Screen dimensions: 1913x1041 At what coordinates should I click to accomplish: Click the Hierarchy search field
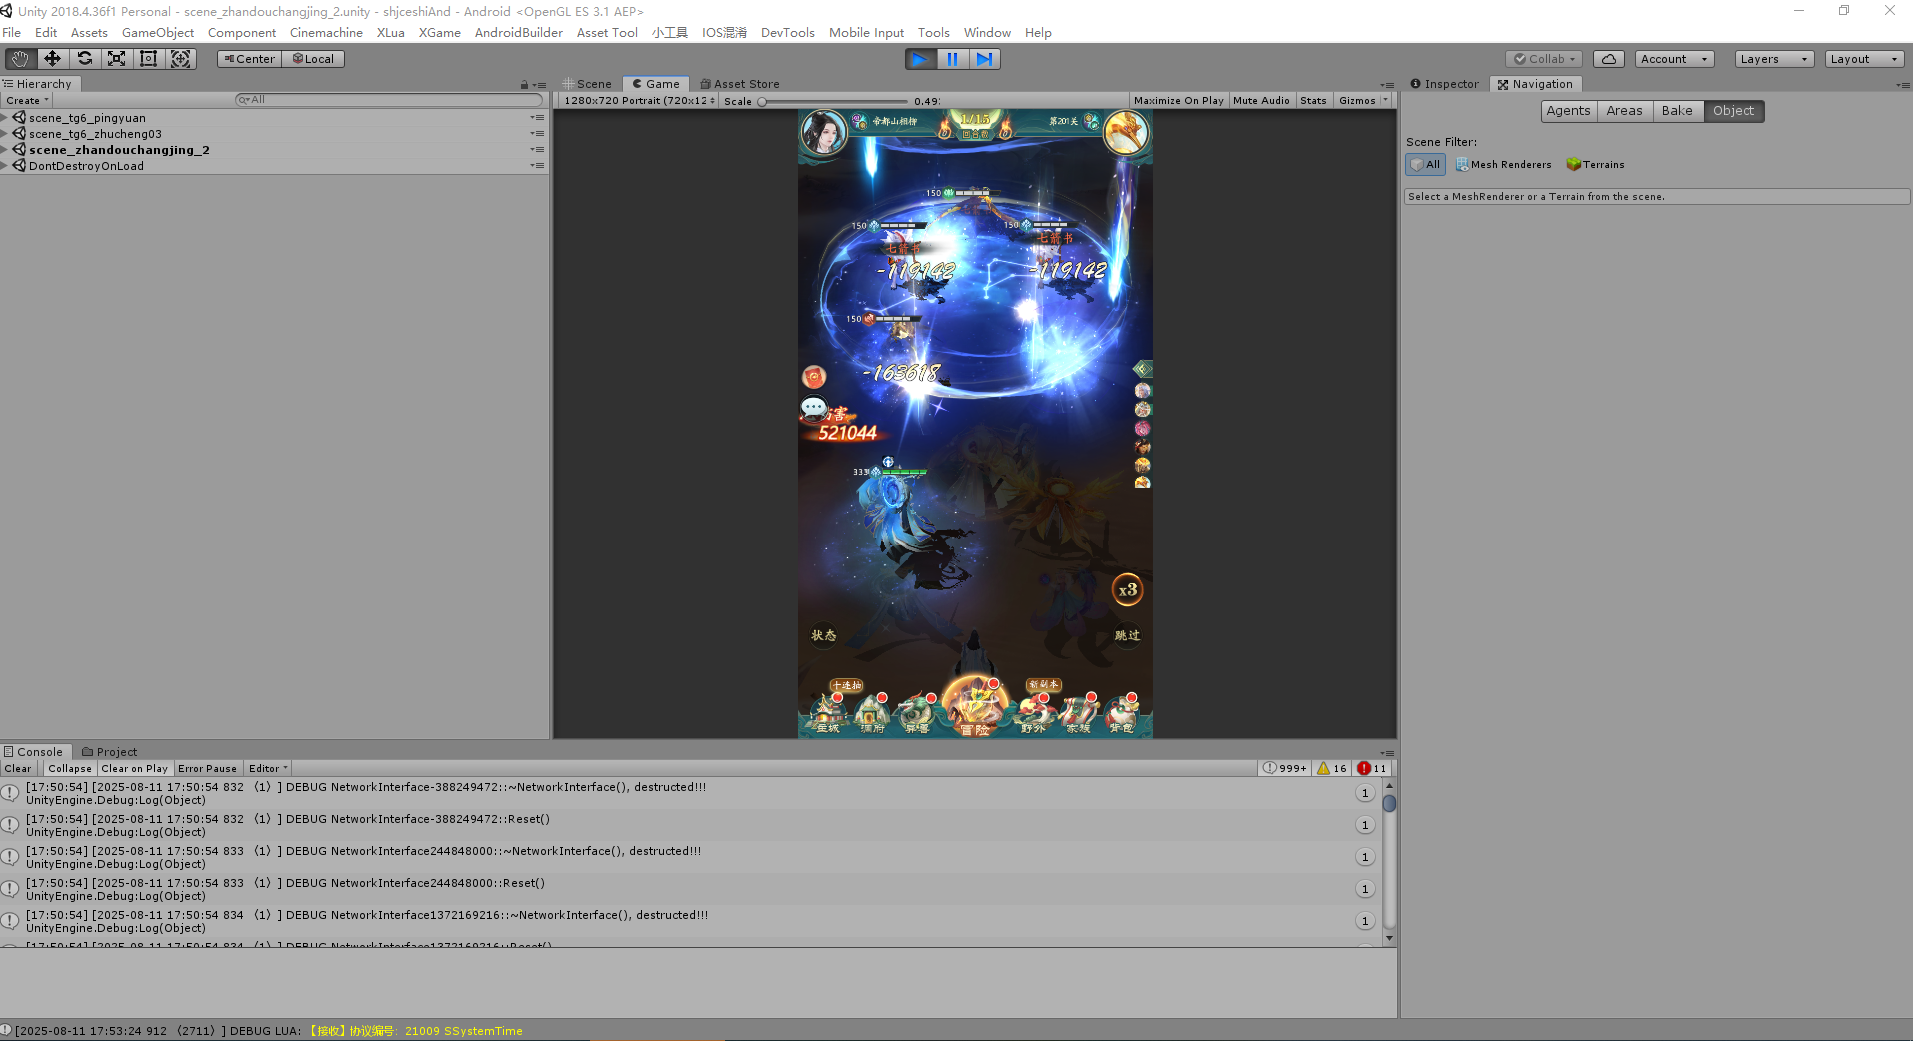388,100
